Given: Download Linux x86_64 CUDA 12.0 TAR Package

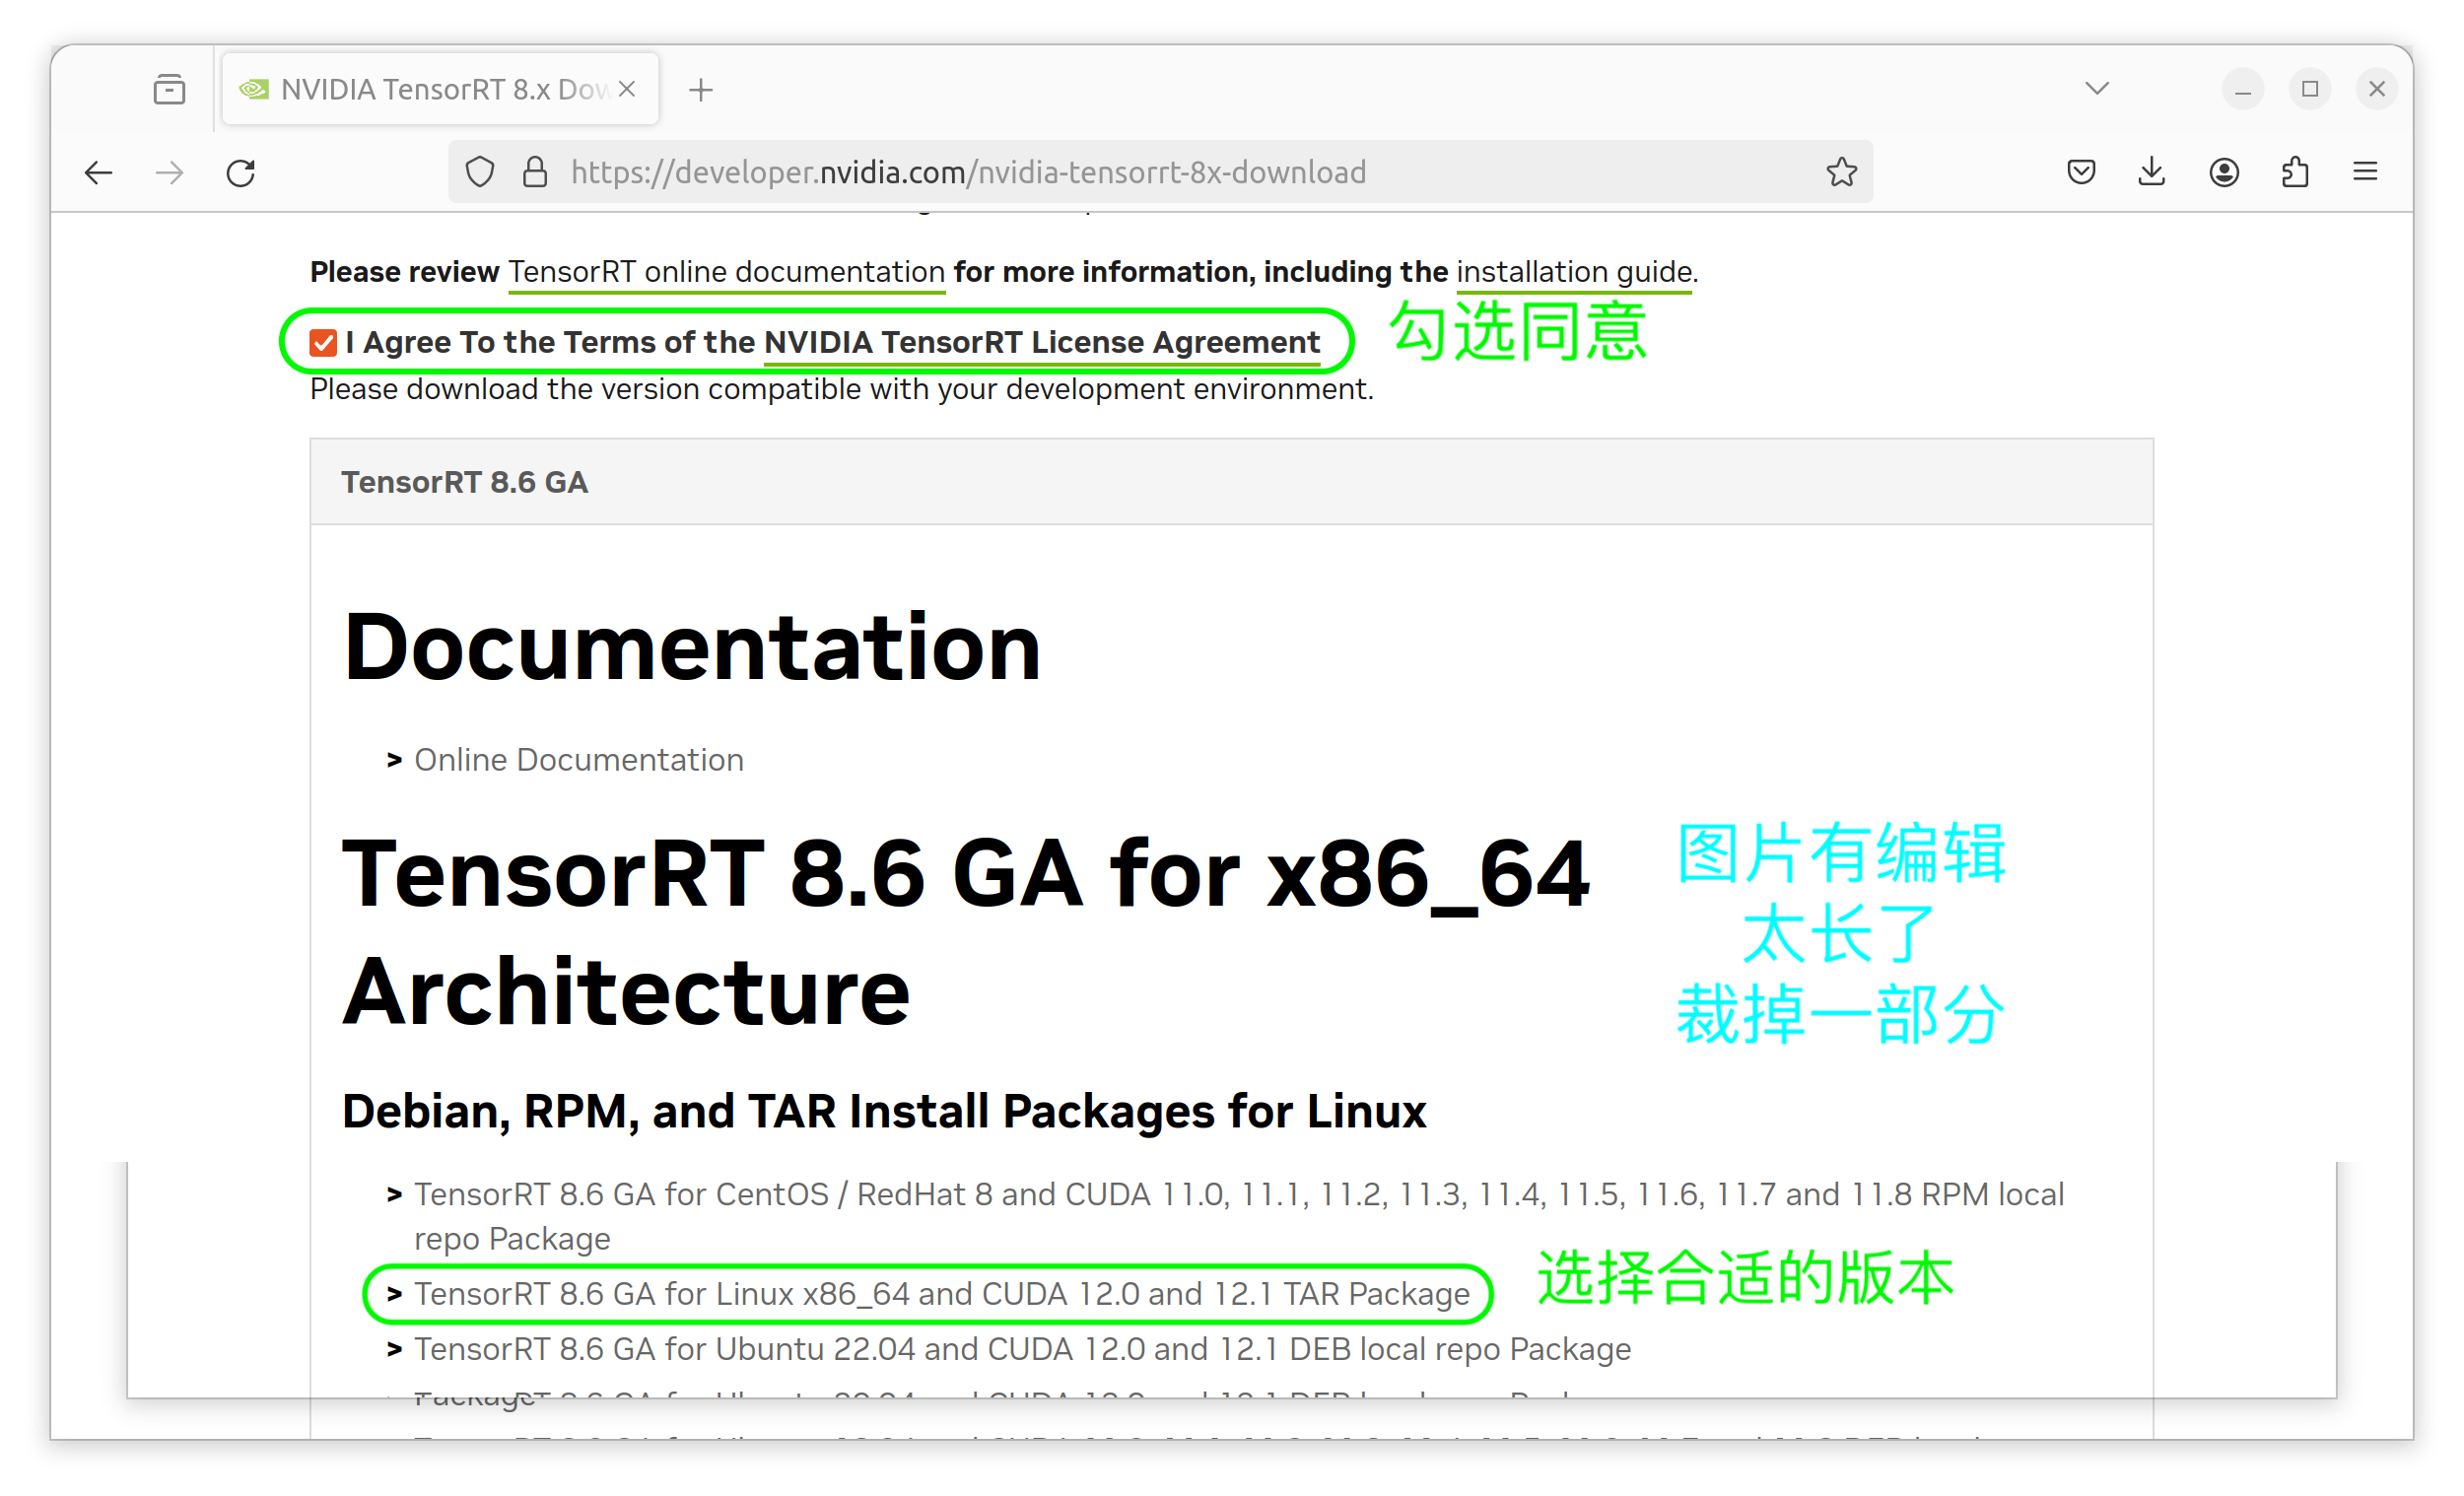Looking at the screenshot, I should 942,1294.
